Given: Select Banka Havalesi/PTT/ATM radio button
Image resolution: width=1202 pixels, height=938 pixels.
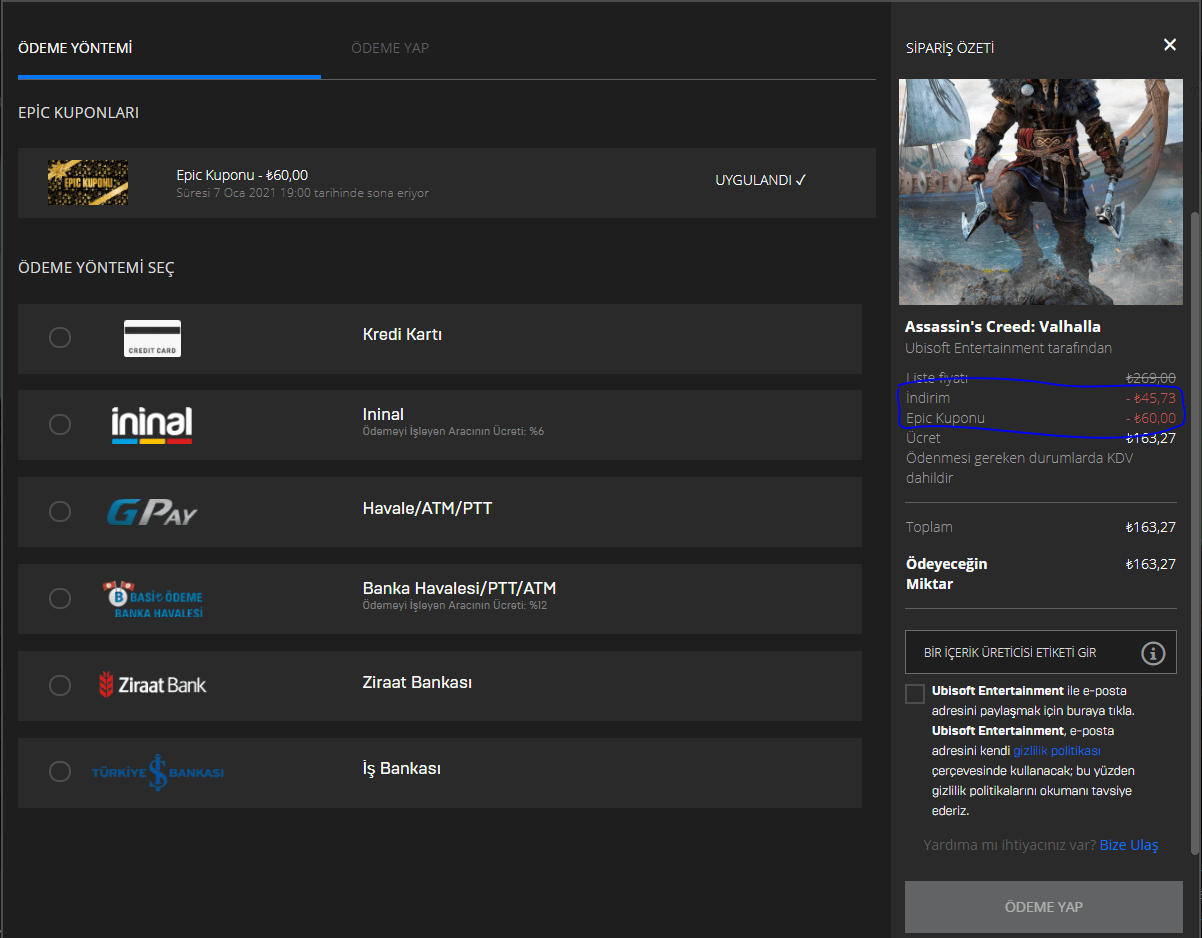Looking at the screenshot, I should pos(60,598).
